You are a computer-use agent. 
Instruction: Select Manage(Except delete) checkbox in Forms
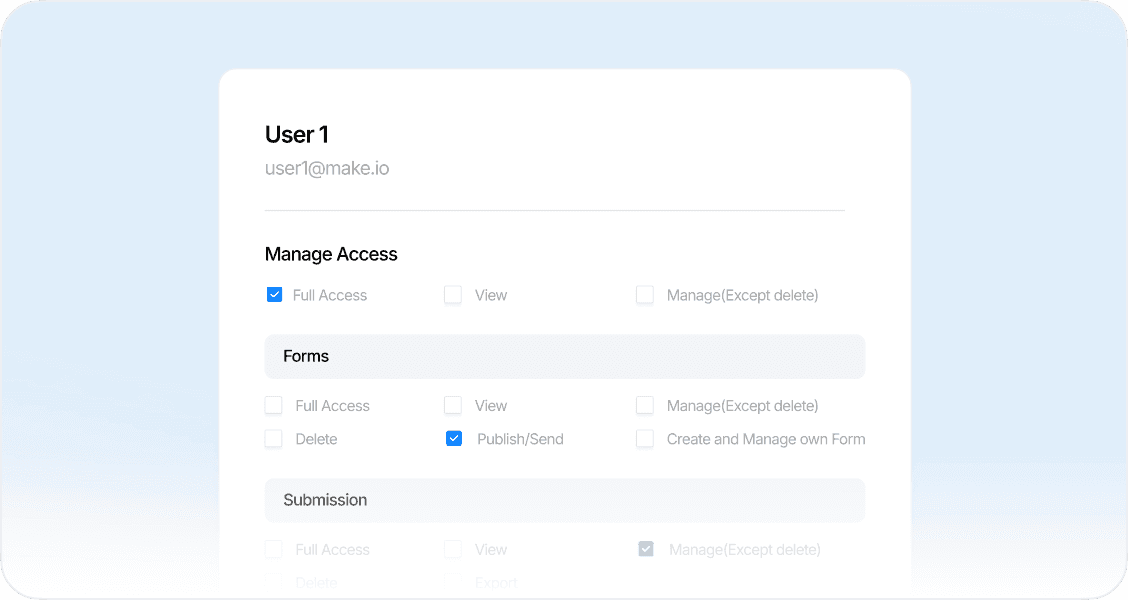click(x=645, y=406)
